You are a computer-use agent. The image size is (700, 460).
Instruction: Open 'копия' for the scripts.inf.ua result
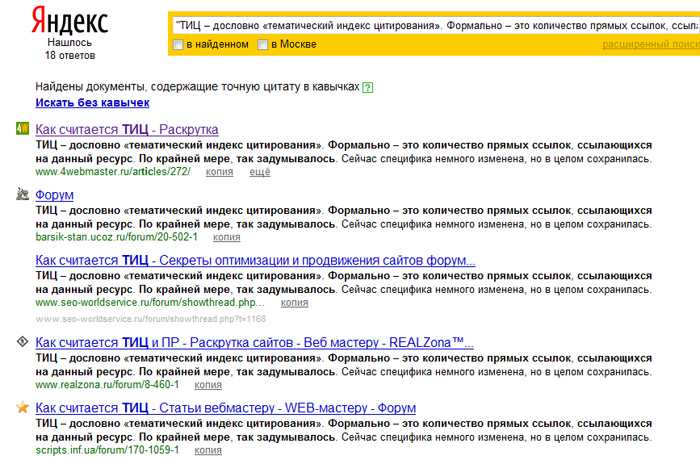point(208,450)
